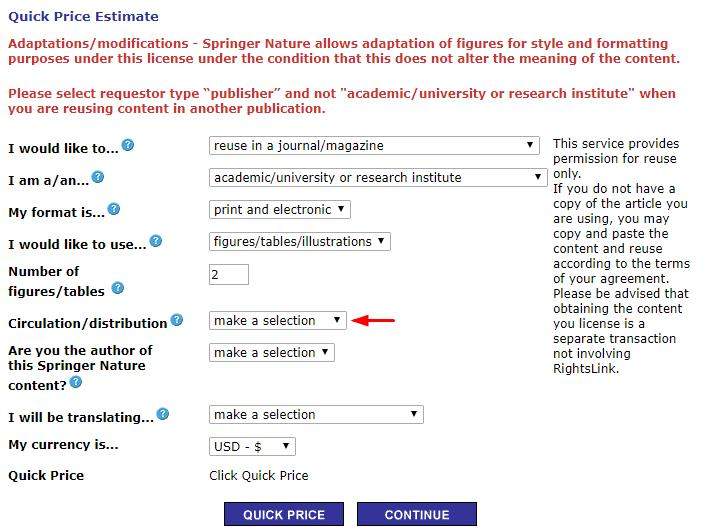
Task: Open the 'USD - $' currency dropdown
Action: (253, 447)
